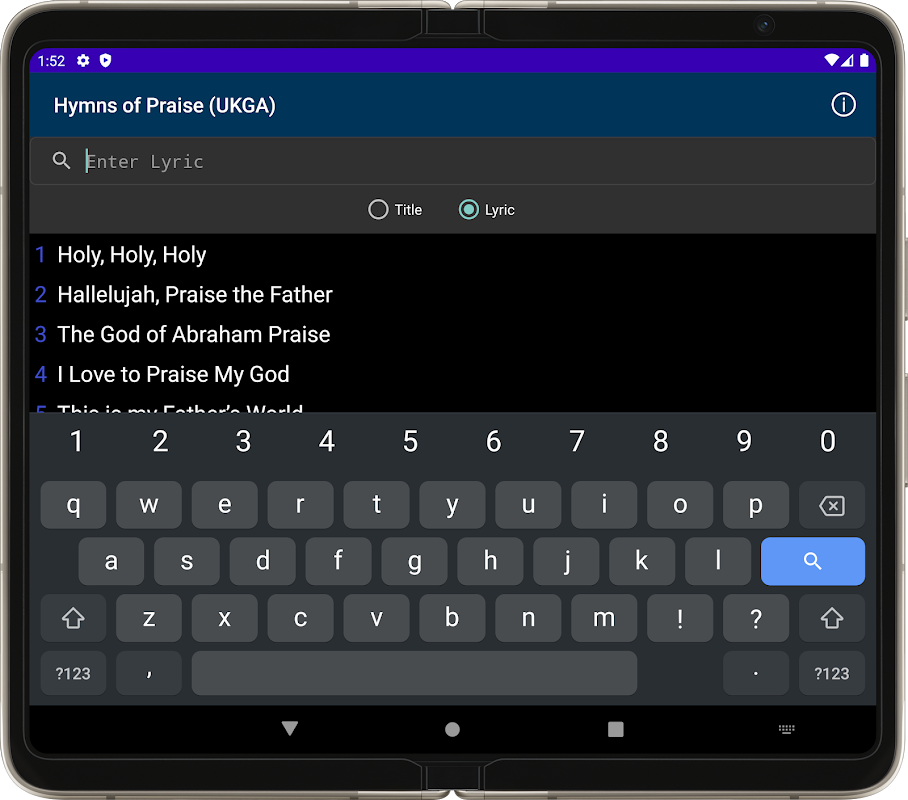Tap the left shift key

(x=73, y=618)
